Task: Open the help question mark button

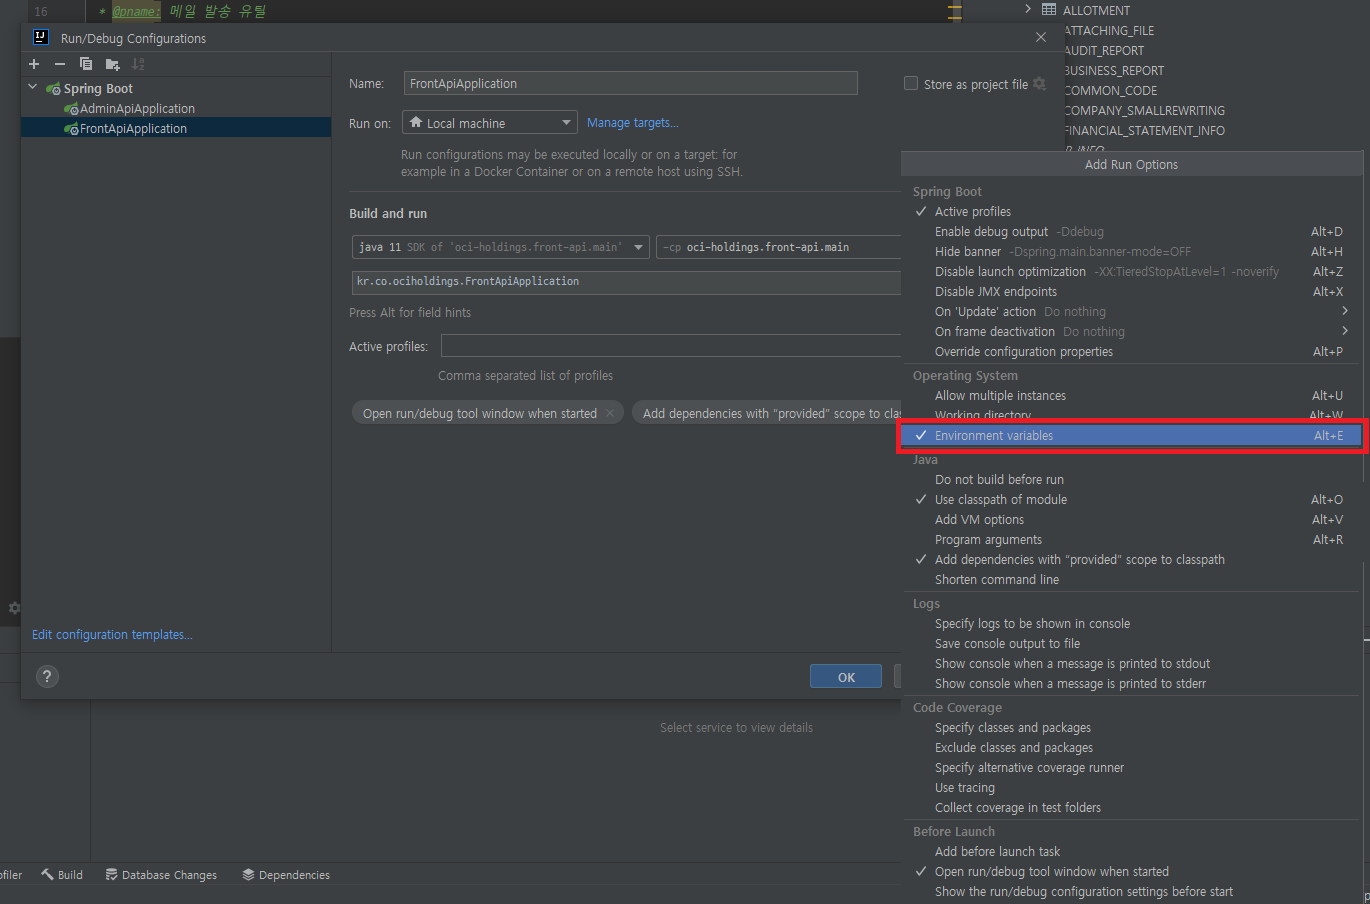Action: [x=47, y=677]
